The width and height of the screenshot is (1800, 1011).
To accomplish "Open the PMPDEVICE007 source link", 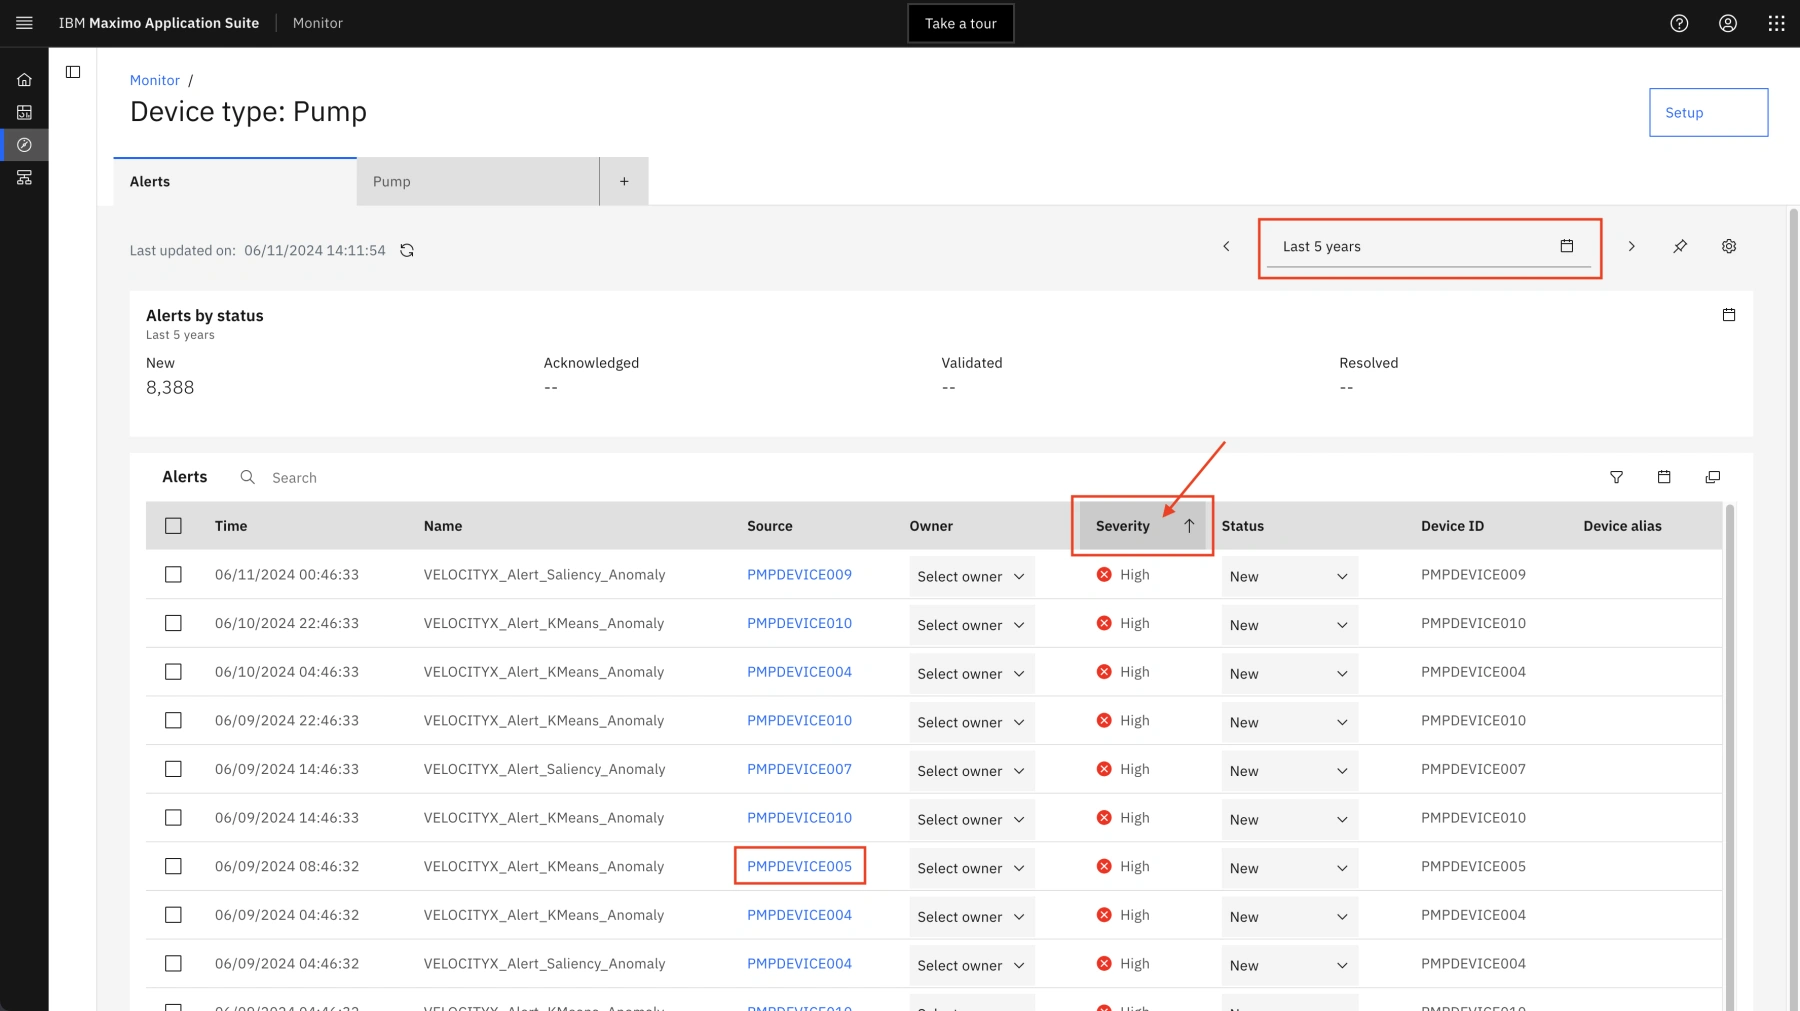I will click(x=799, y=769).
